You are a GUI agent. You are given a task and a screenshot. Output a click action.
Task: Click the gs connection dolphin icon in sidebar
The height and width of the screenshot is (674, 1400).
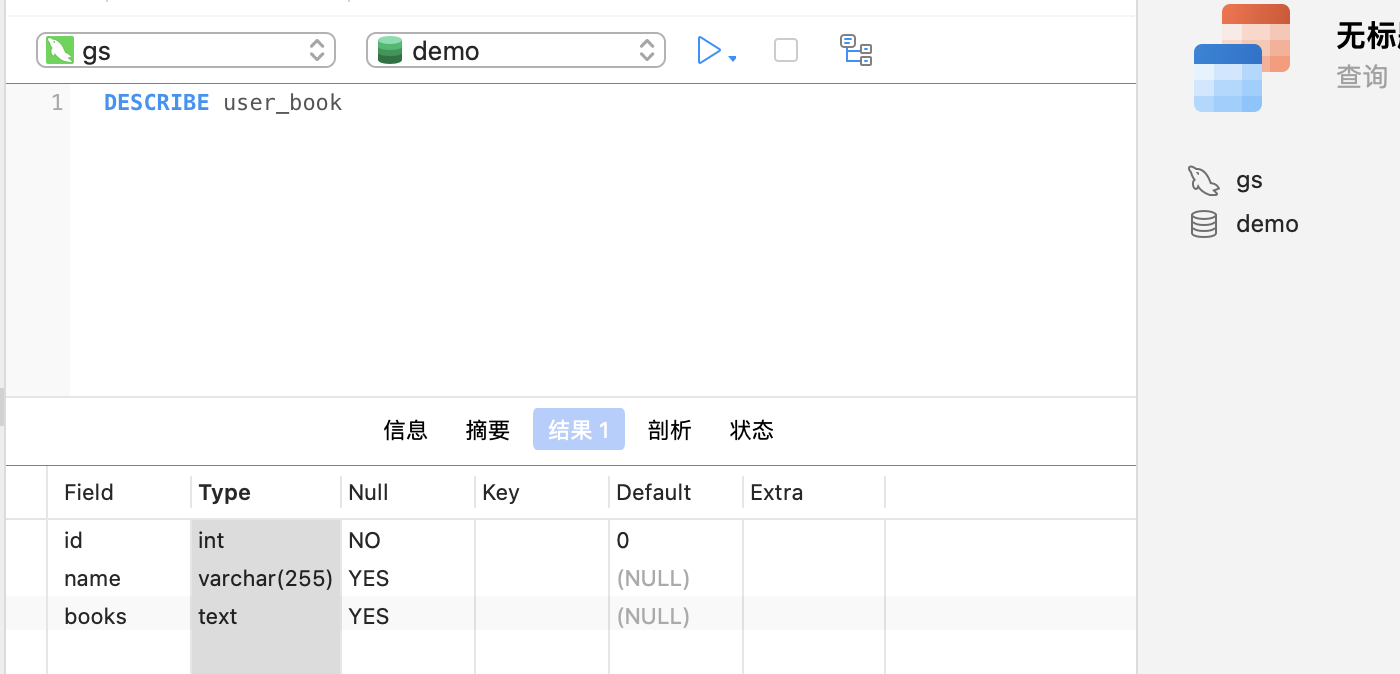pos(1203,181)
